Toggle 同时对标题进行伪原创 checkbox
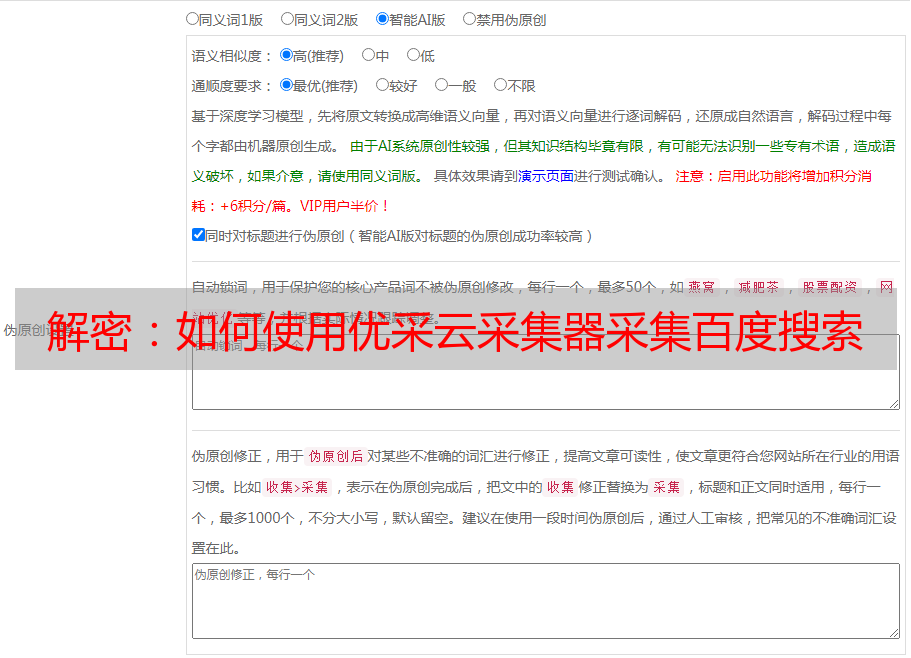 [x=198, y=235]
